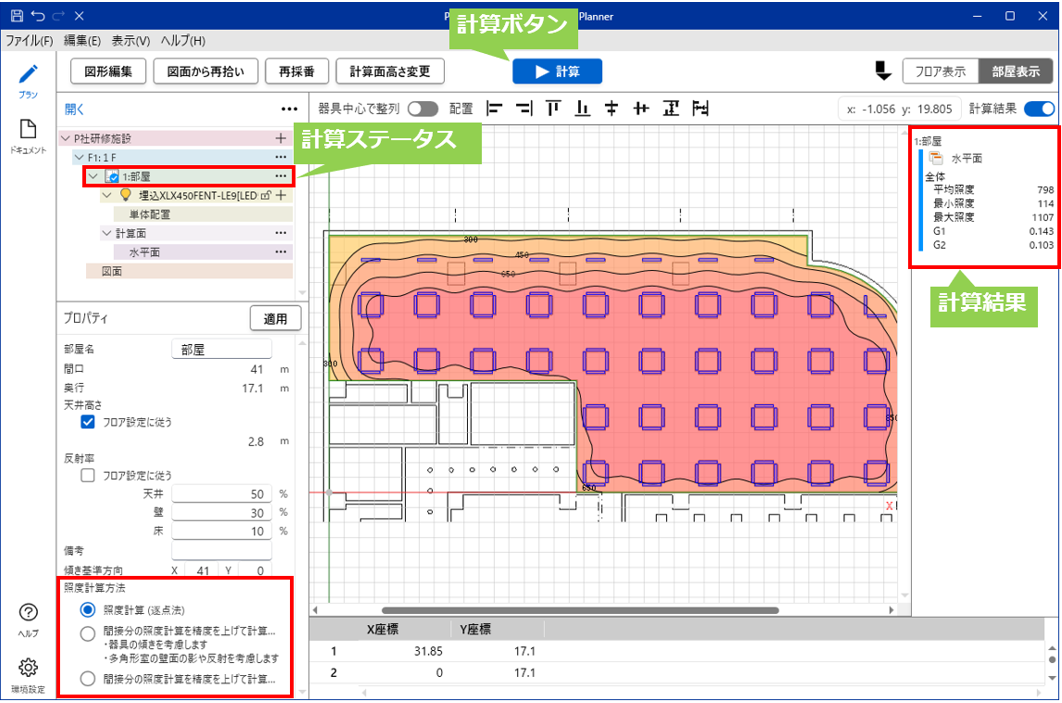Open the 表示(V) menu
The image size is (1062, 703).
click(x=130, y=41)
